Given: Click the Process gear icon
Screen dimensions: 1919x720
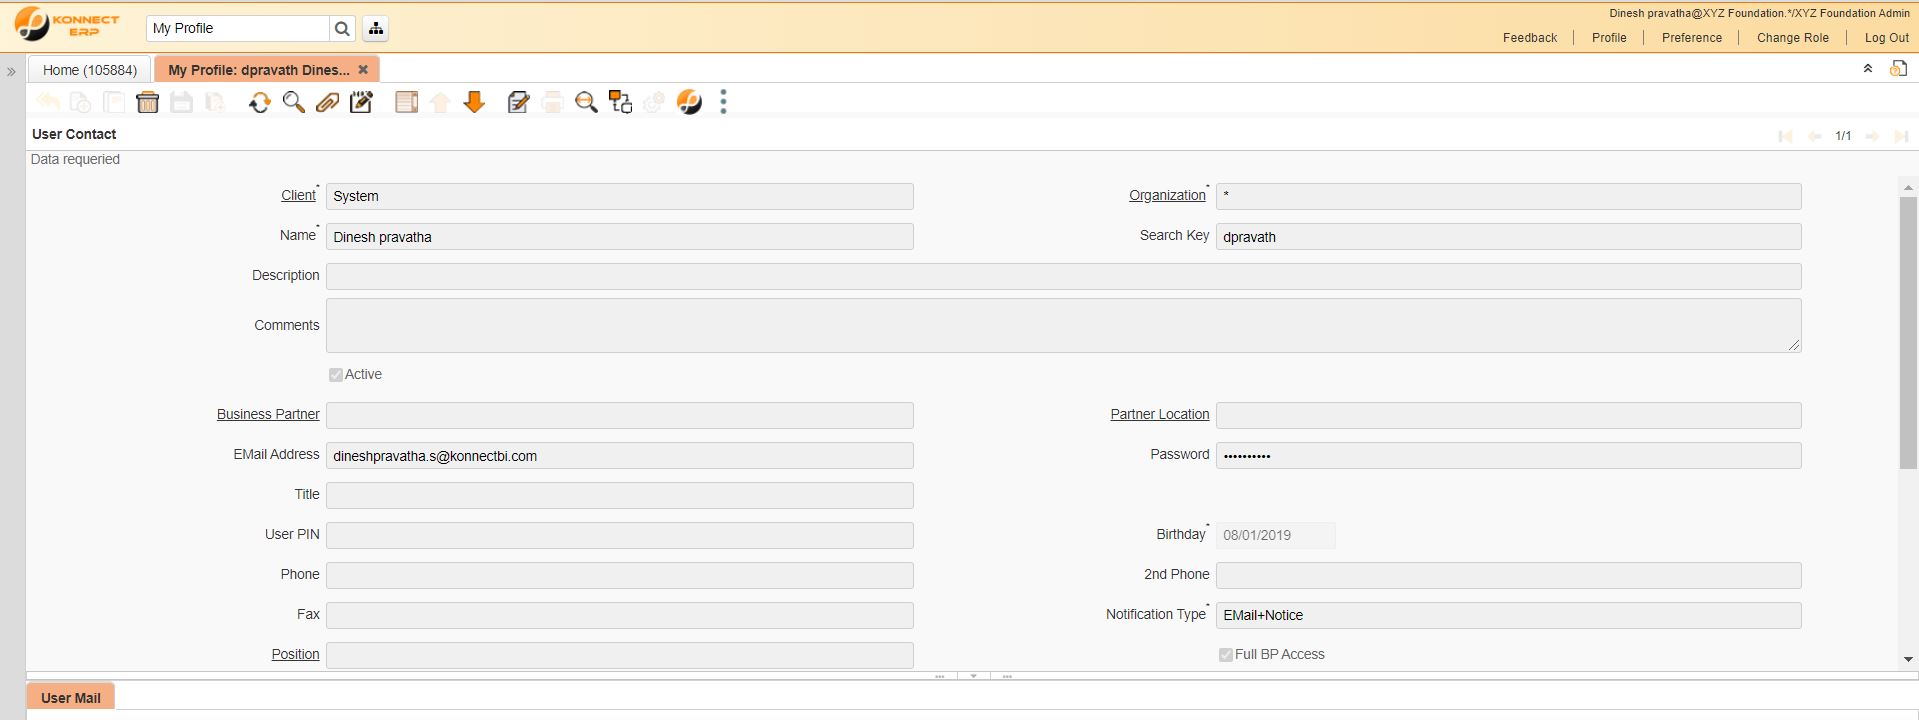Looking at the screenshot, I should tap(654, 102).
